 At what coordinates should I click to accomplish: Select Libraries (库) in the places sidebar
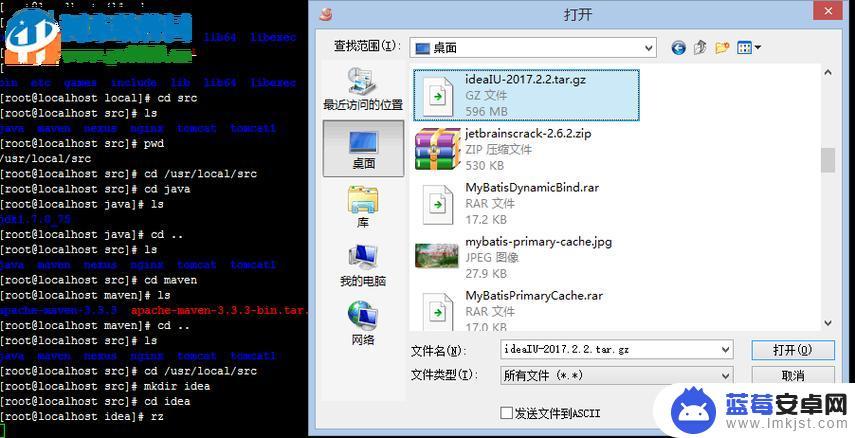[363, 207]
